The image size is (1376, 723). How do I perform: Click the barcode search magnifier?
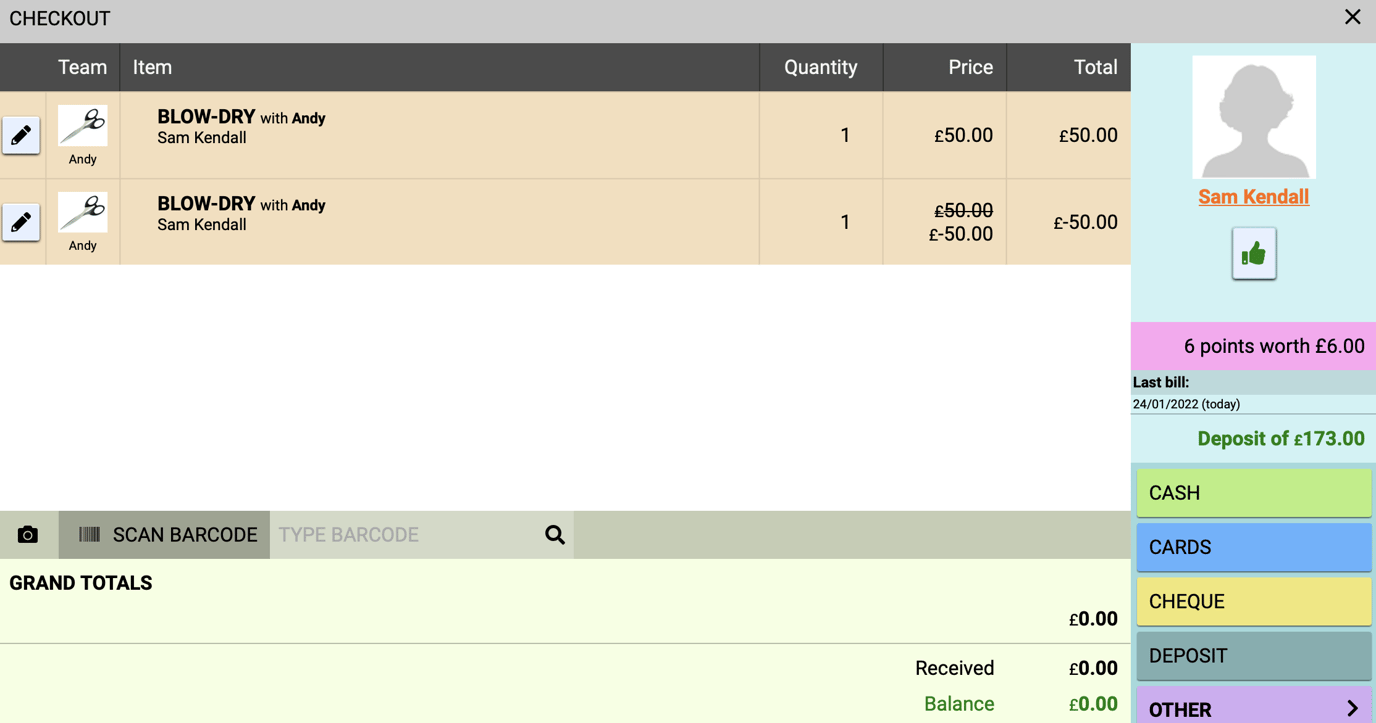(x=554, y=534)
